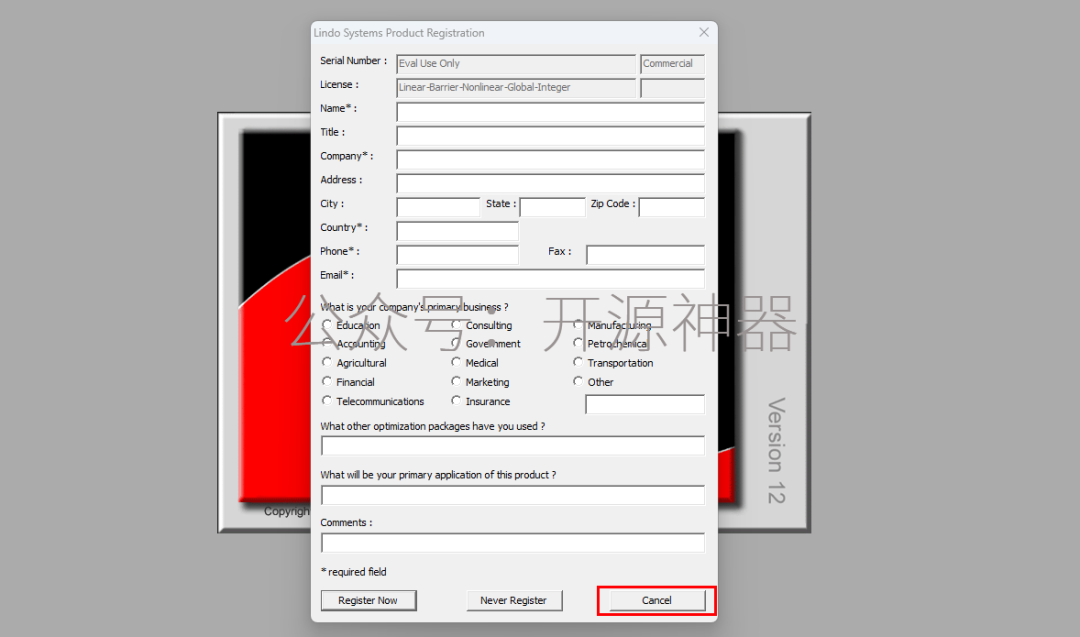Focus the Email text field
The image size is (1080, 637).
(550, 278)
